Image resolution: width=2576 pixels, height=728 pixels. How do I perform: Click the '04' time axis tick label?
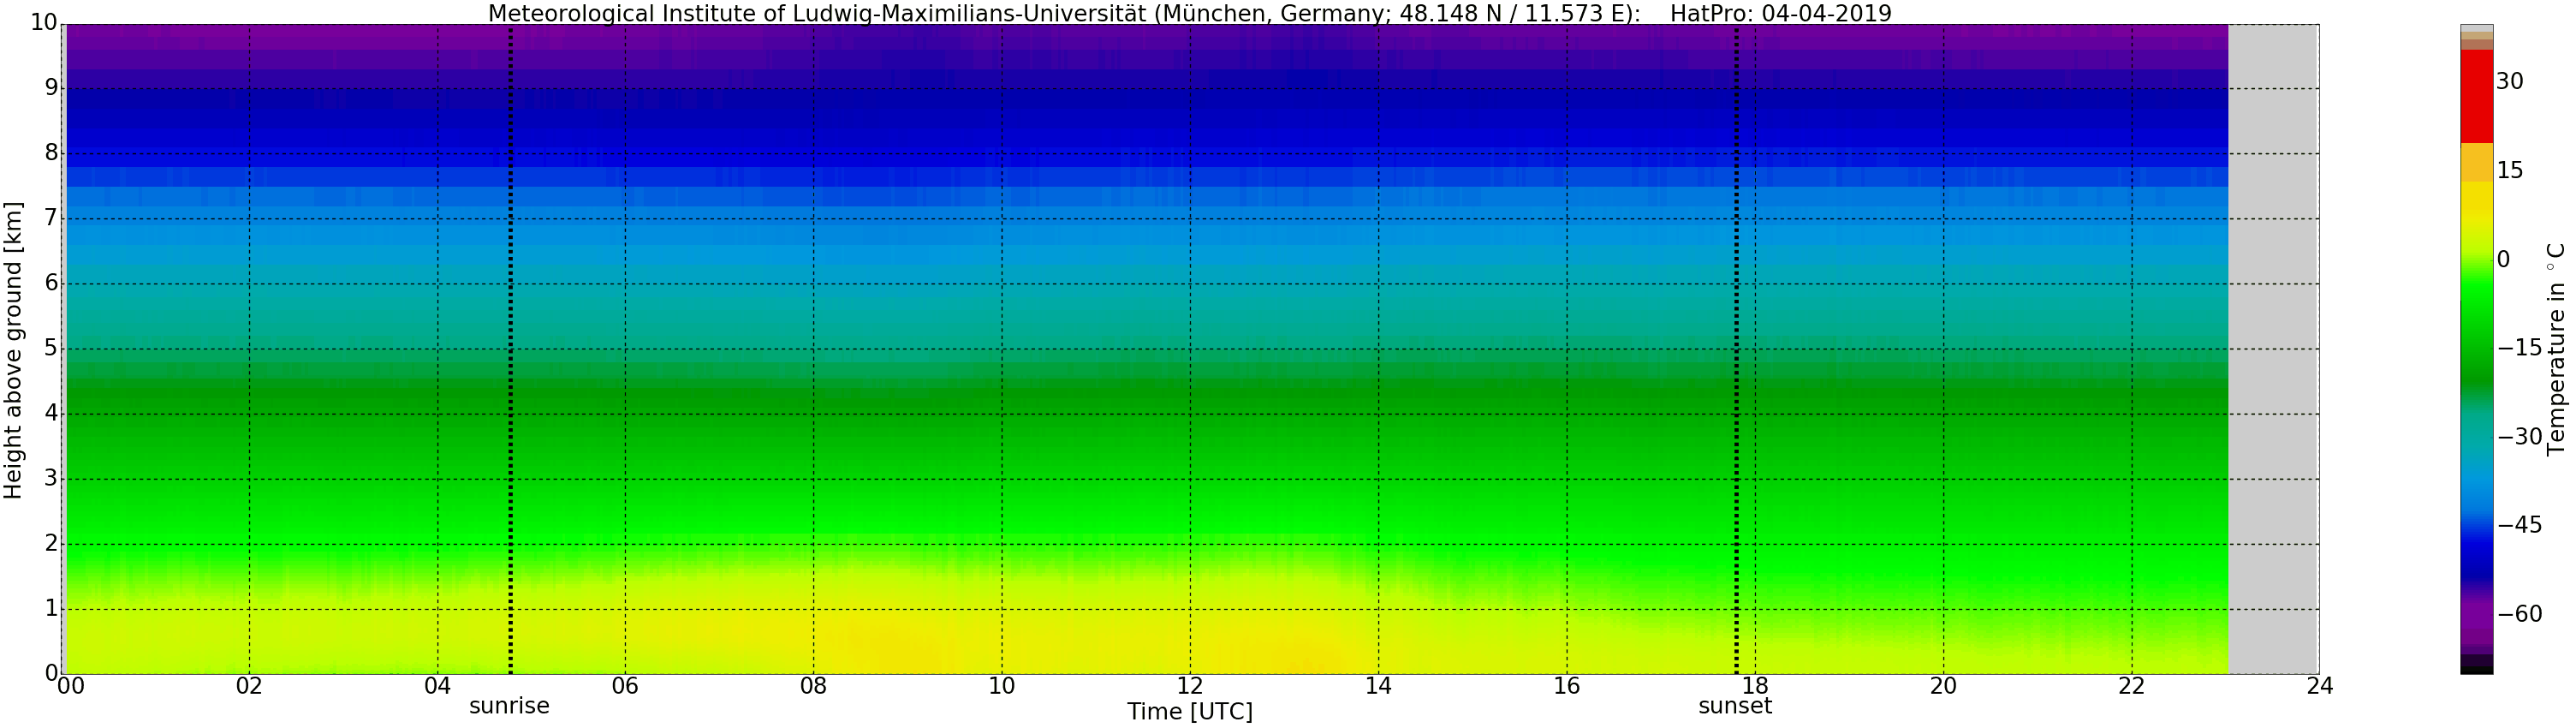point(437,686)
